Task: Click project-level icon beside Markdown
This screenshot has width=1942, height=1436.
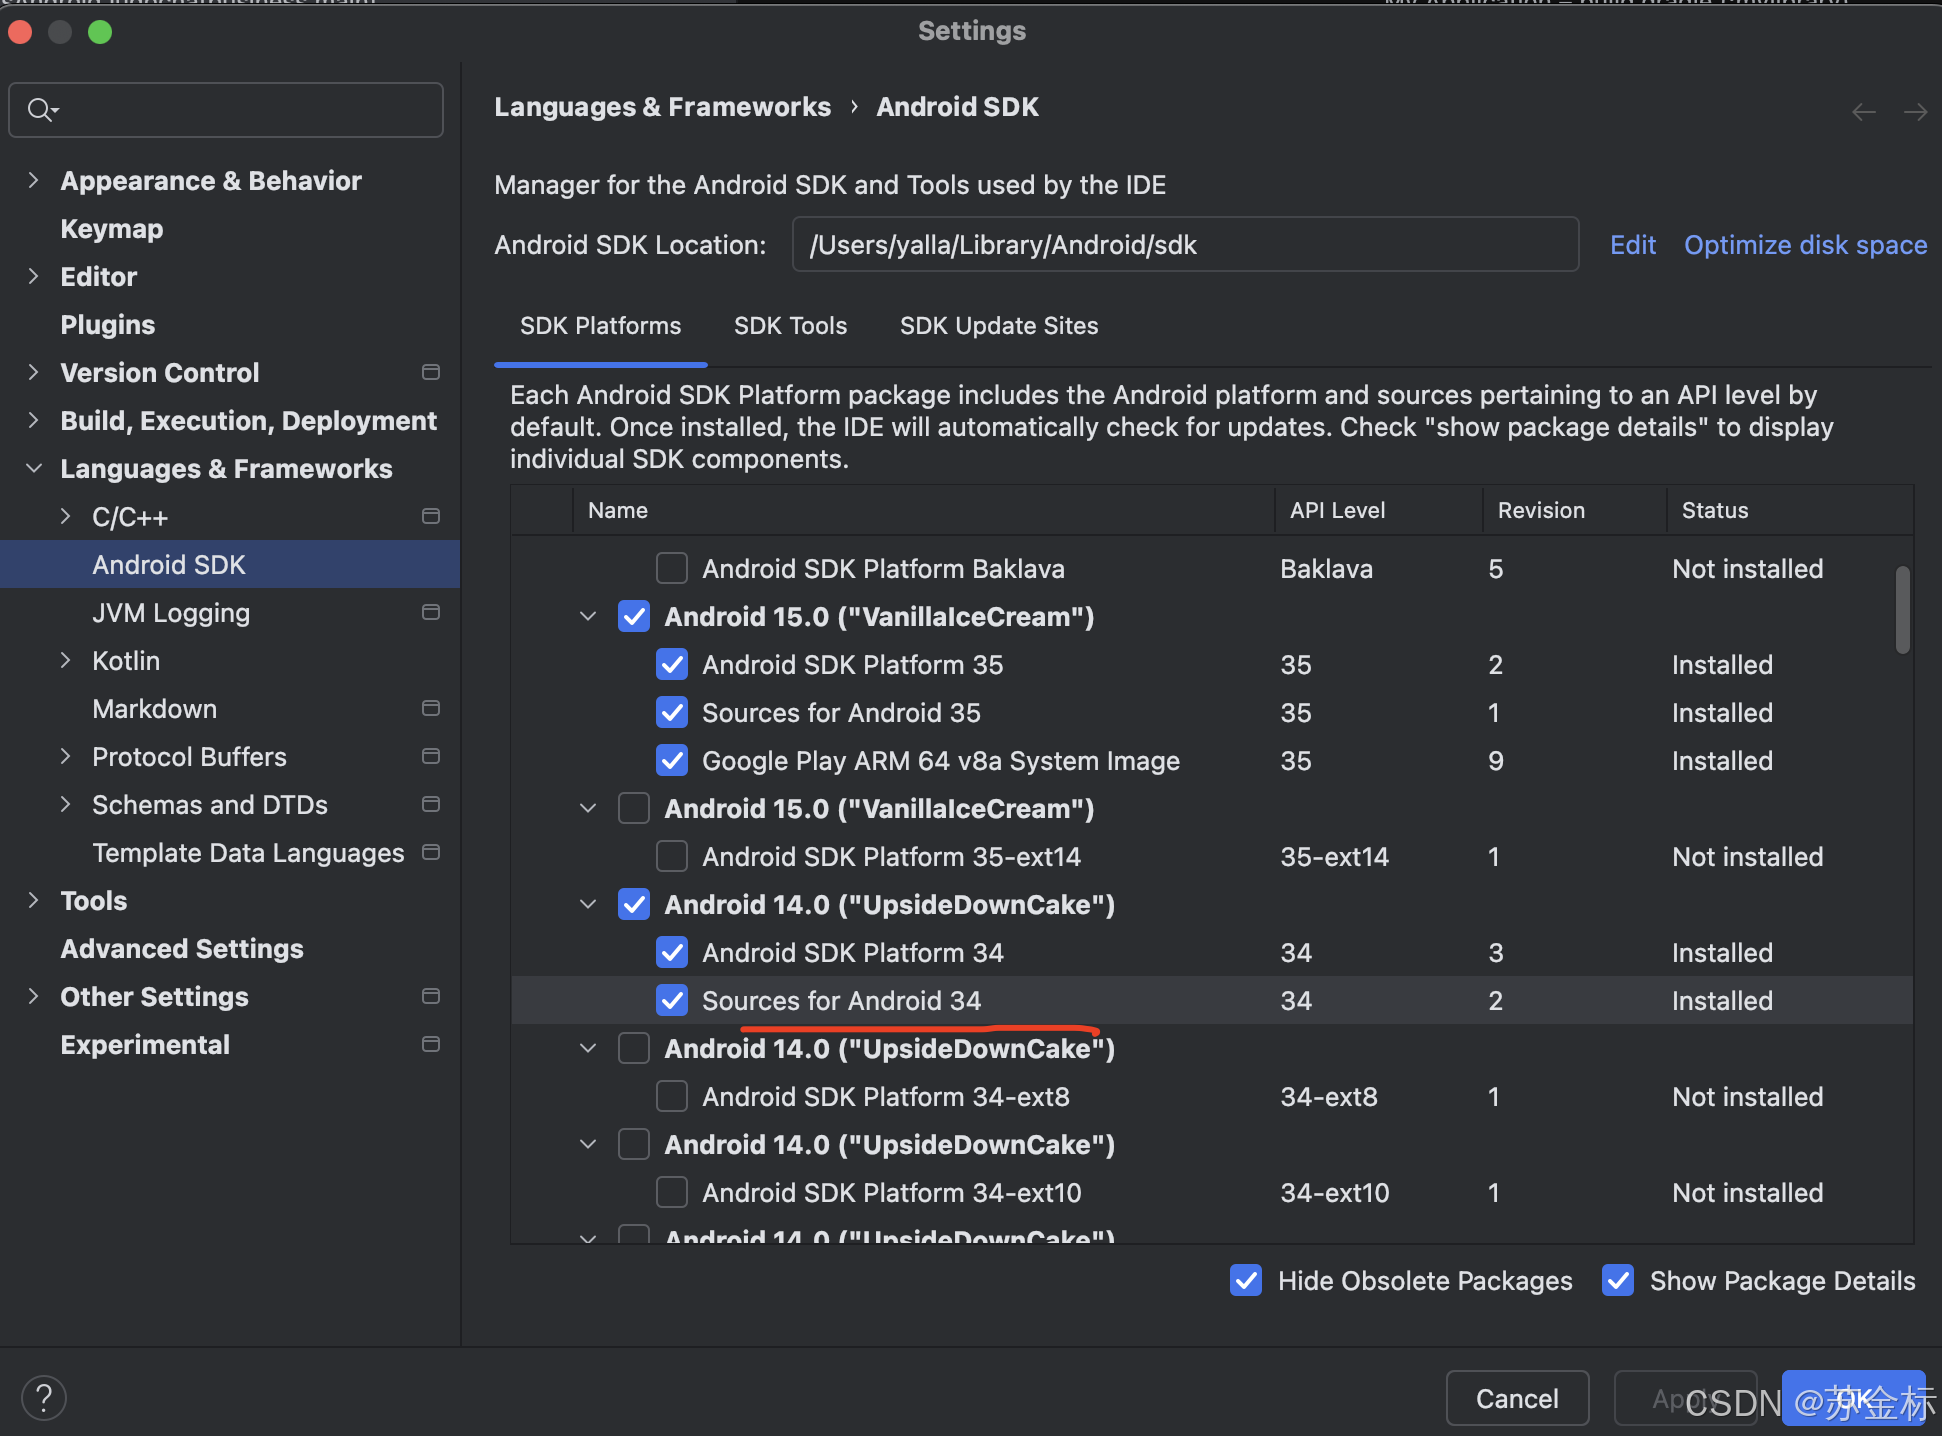Action: coord(431,708)
